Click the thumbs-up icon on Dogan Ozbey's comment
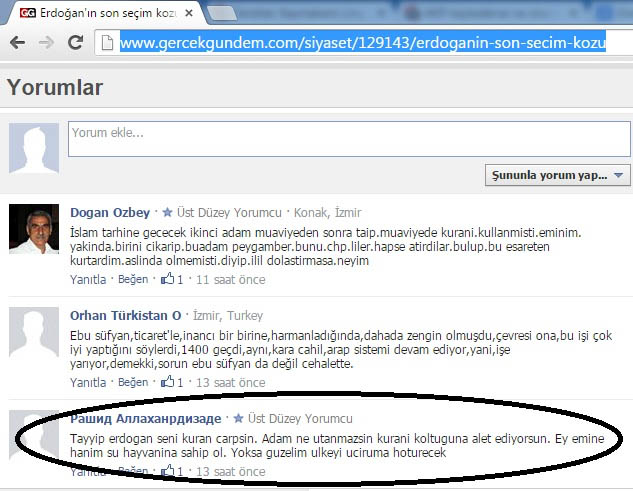This screenshot has width=633, height=491. point(168,280)
